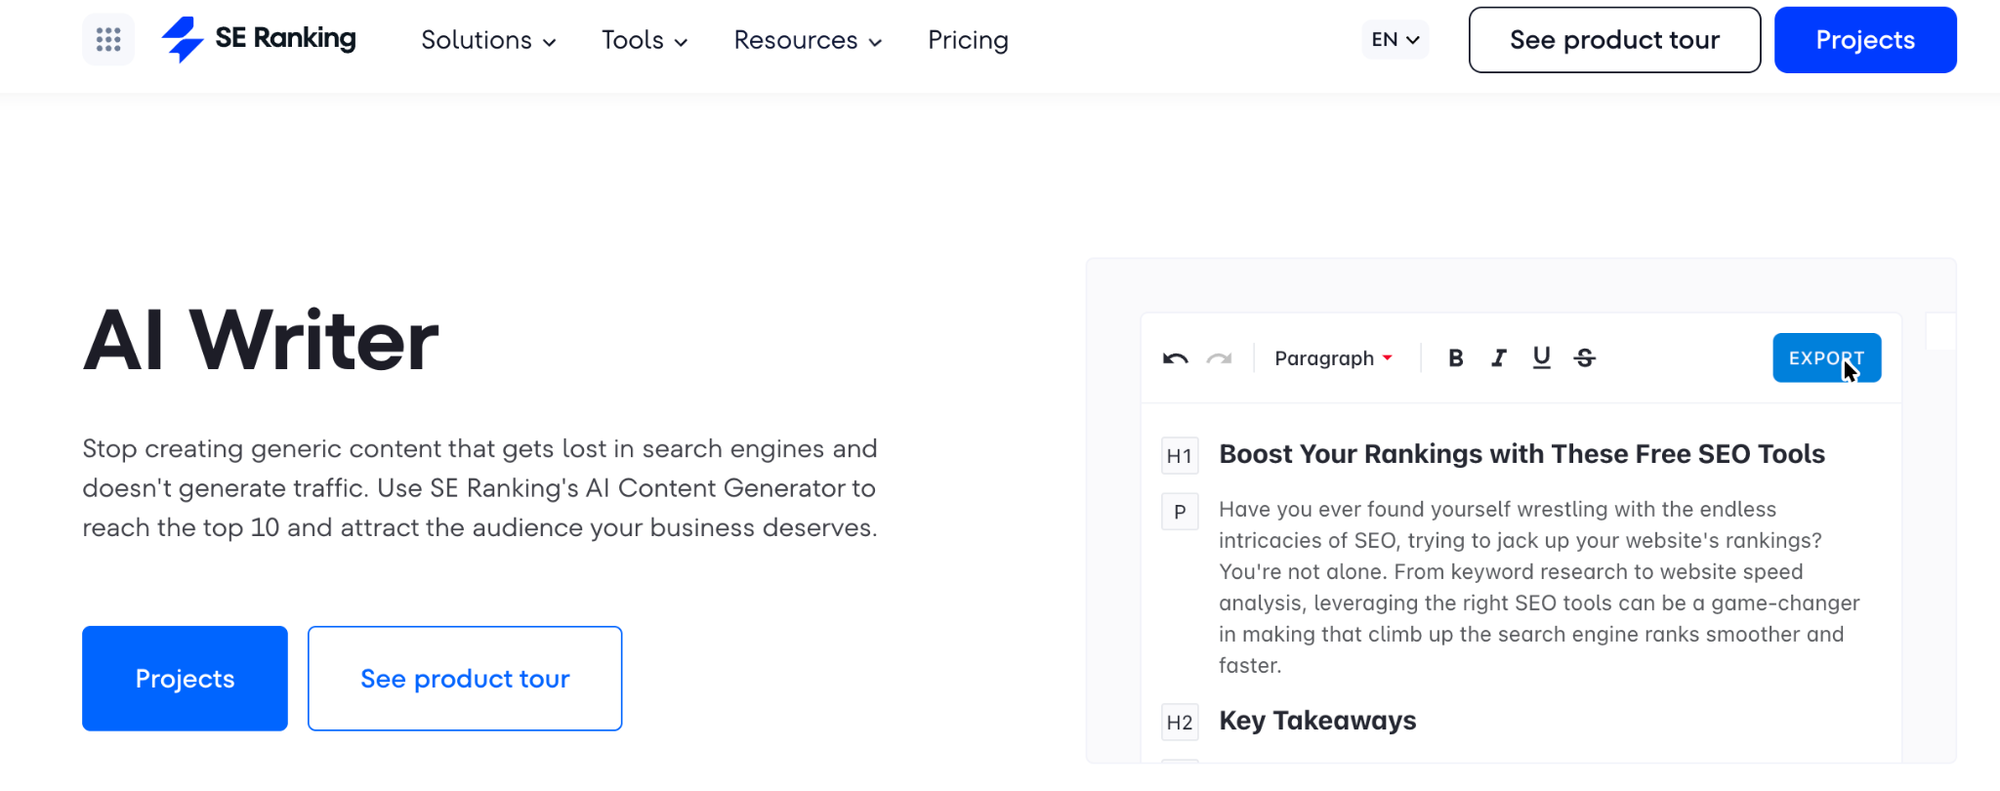This screenshot has width=2000, height=791.
Task: Open the EN language selector
Action: (x=1395, y=40)
